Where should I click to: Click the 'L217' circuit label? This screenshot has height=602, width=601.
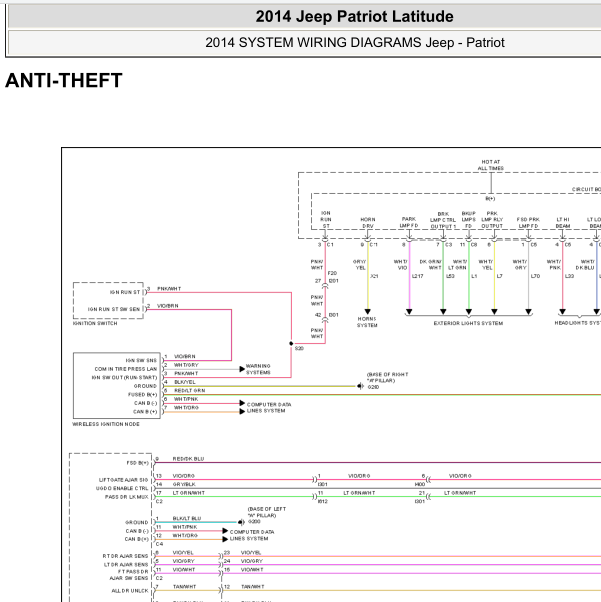coord(417,276)
